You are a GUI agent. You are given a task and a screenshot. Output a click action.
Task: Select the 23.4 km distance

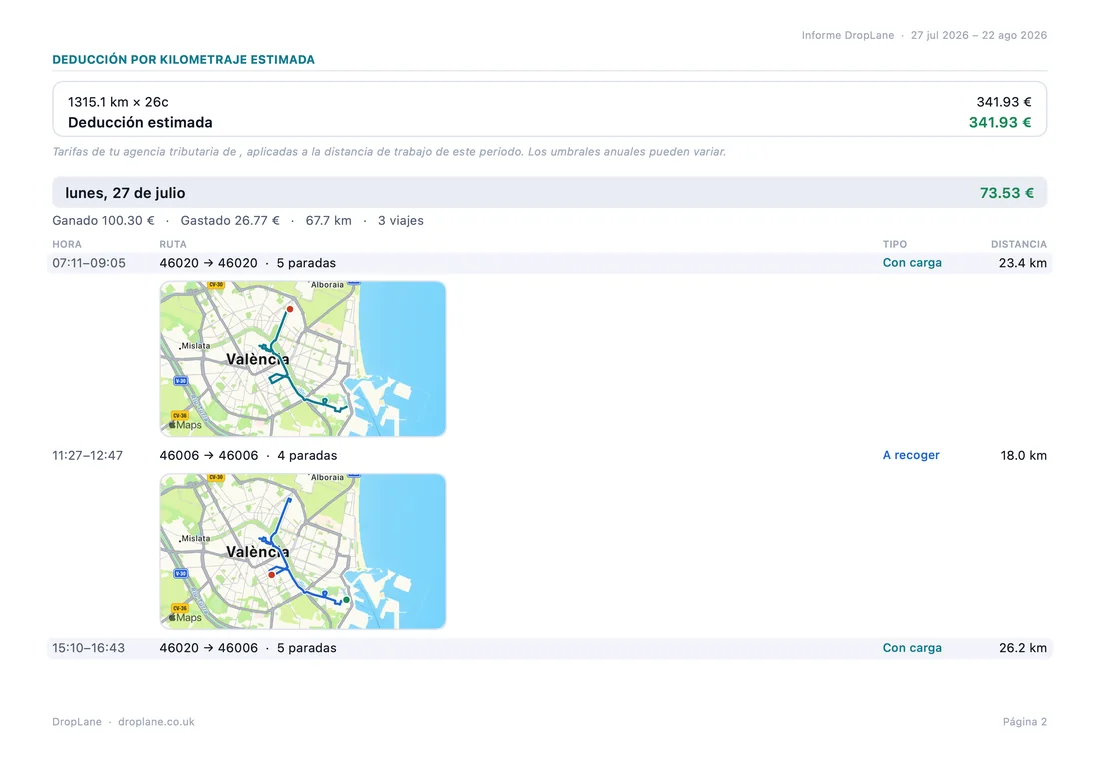tap(1023, 263)
